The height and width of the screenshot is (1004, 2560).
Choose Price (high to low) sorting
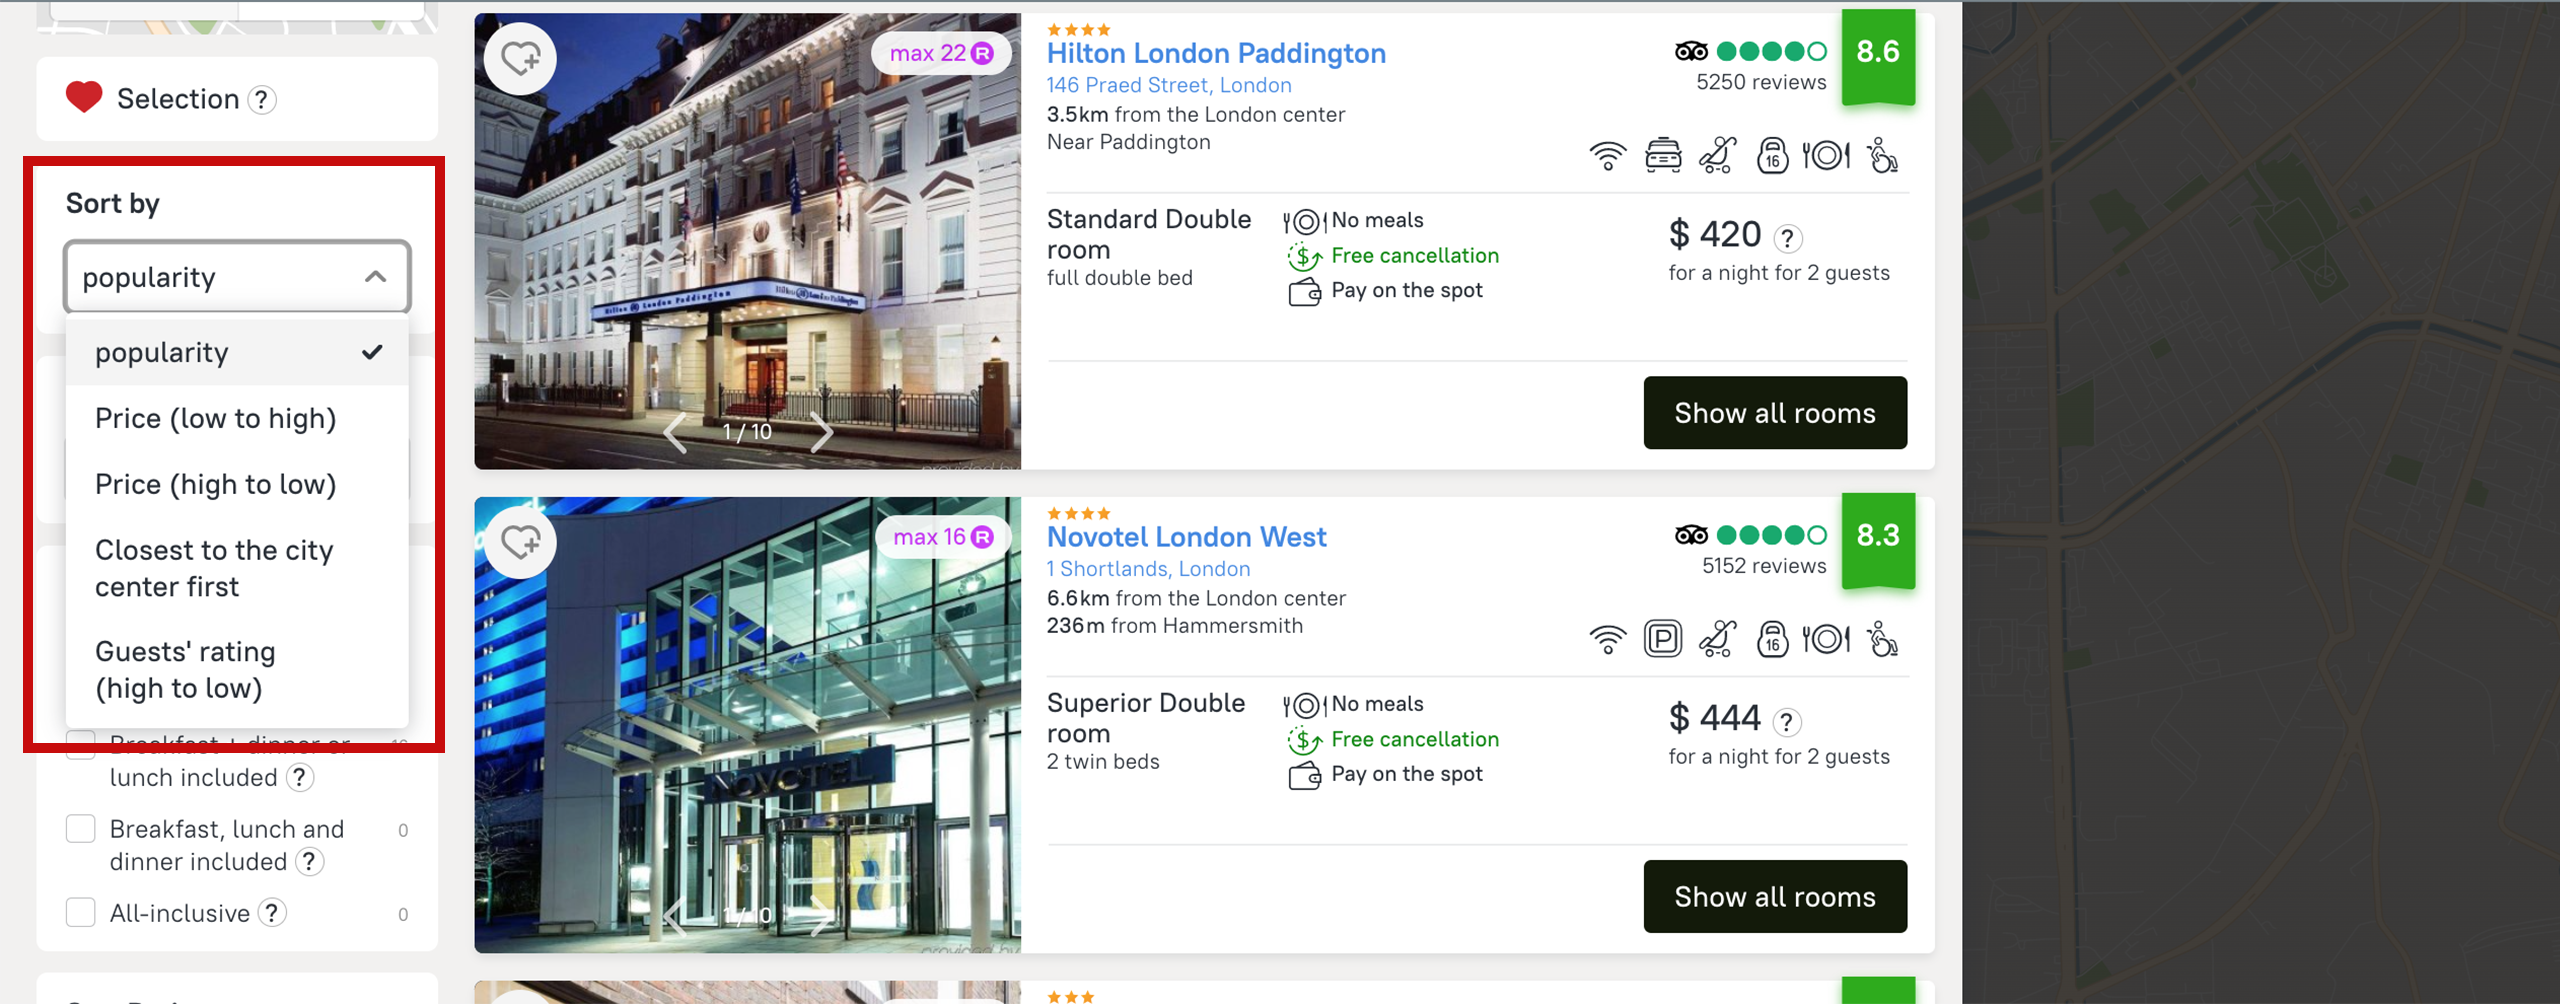pos(216,484)
